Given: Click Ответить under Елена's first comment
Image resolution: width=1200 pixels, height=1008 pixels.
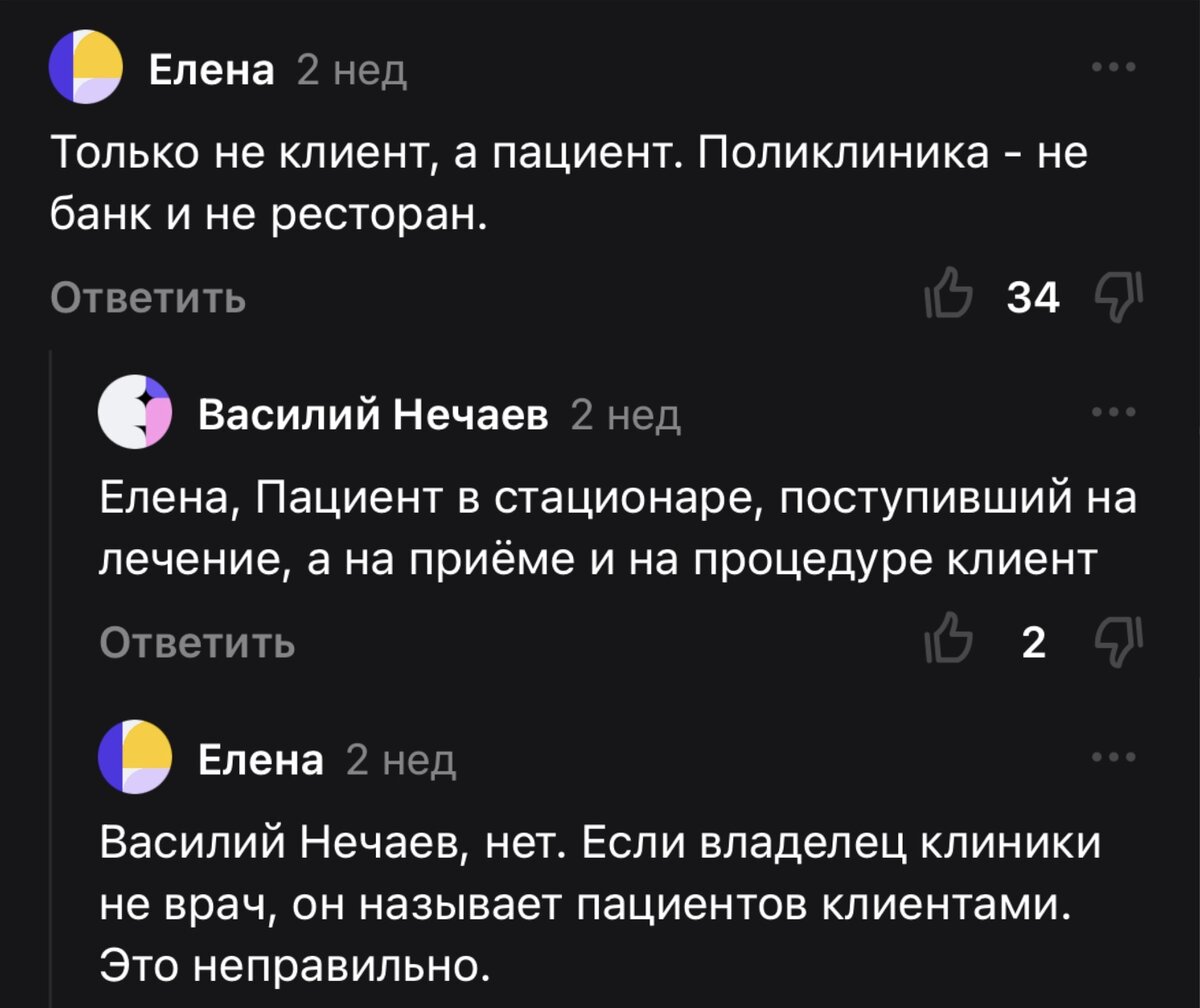Looking at the screenshot, I should 146,296.
